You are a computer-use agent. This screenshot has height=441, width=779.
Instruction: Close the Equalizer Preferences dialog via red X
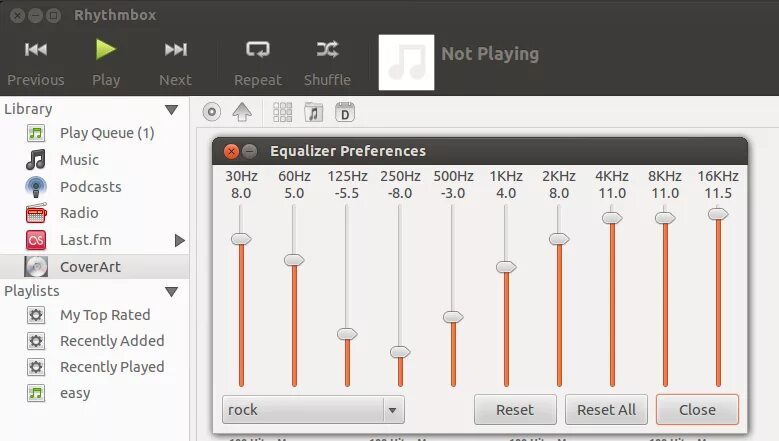(232, 151)
